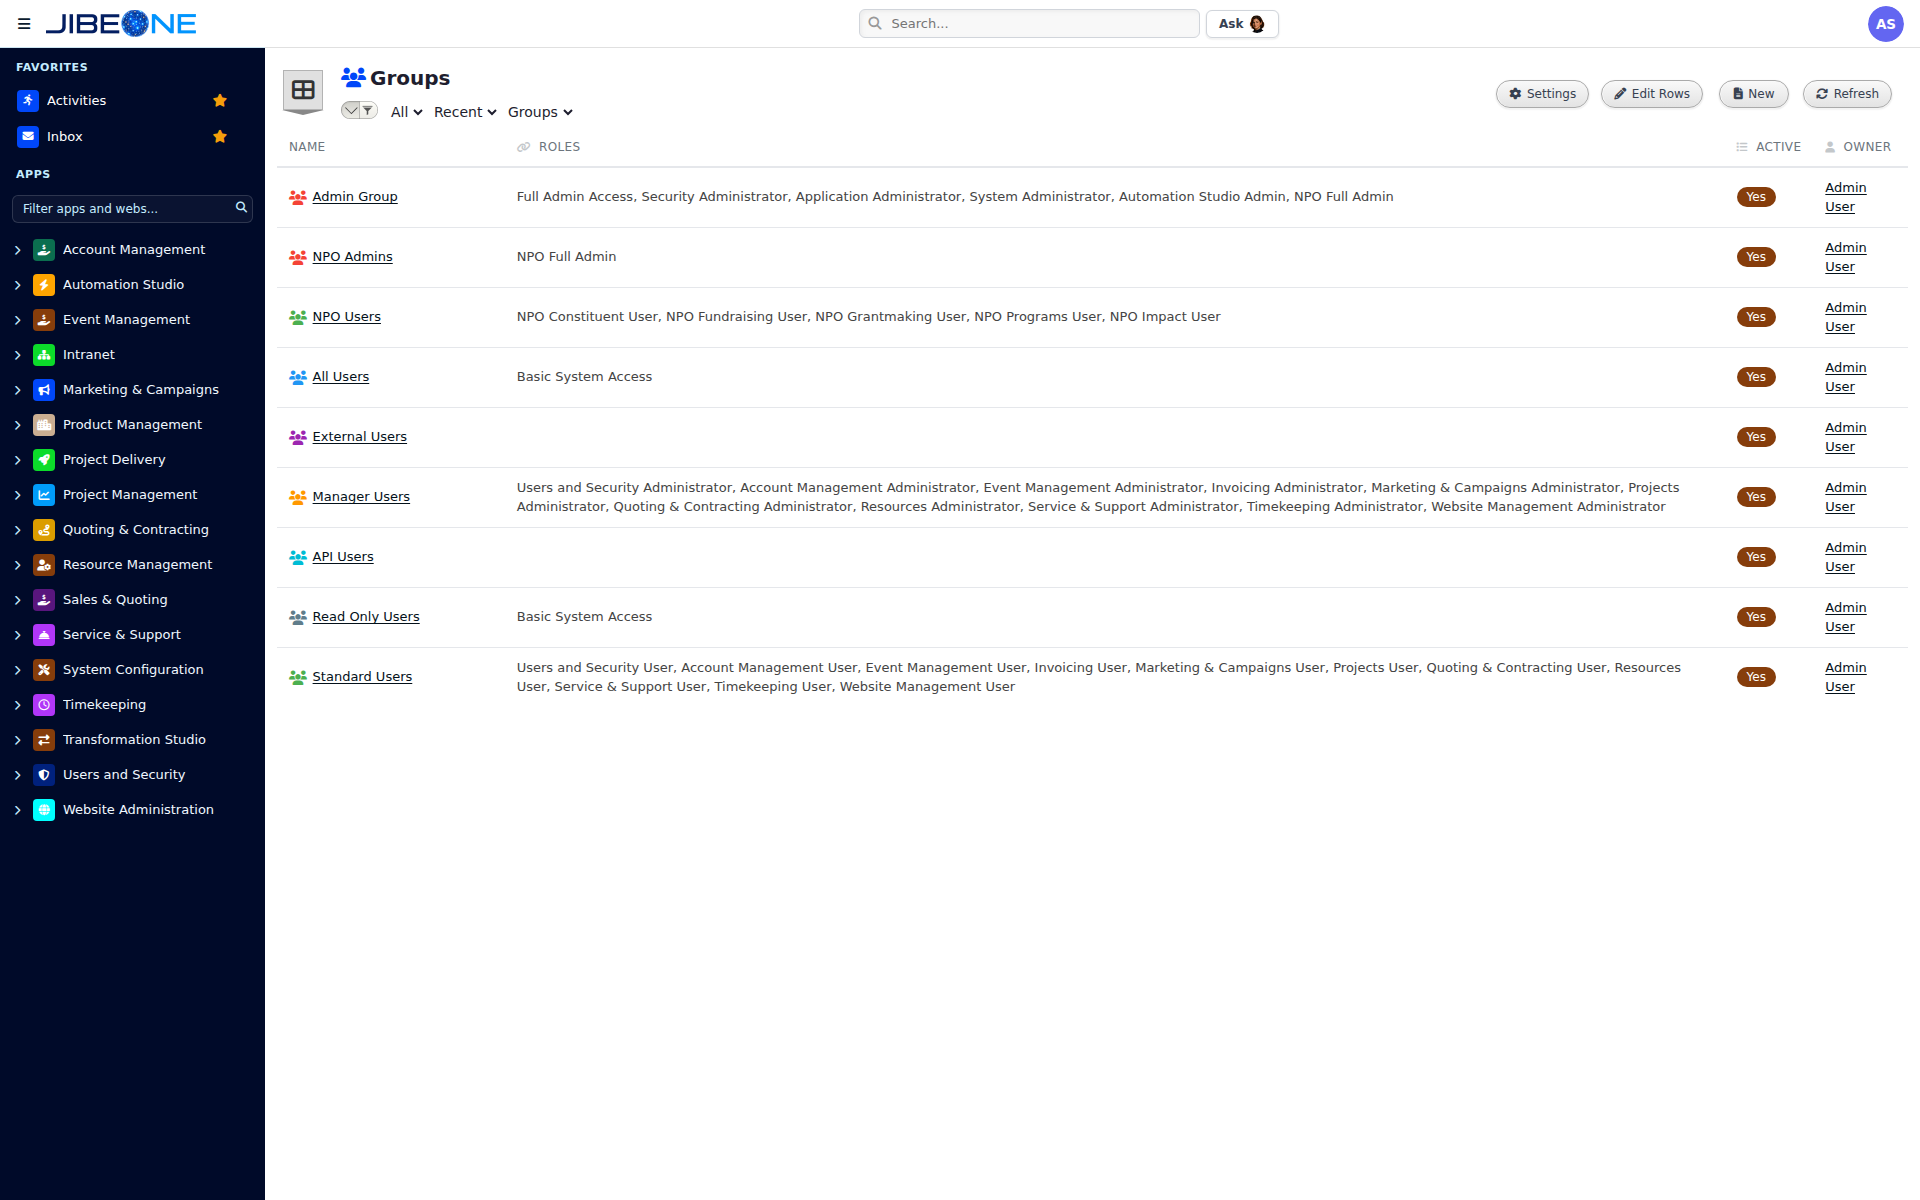Expand the Timekeeping tree item
Viewport: 1920px width, 1200px height.
pyautogui.click(x=18, y=705)
